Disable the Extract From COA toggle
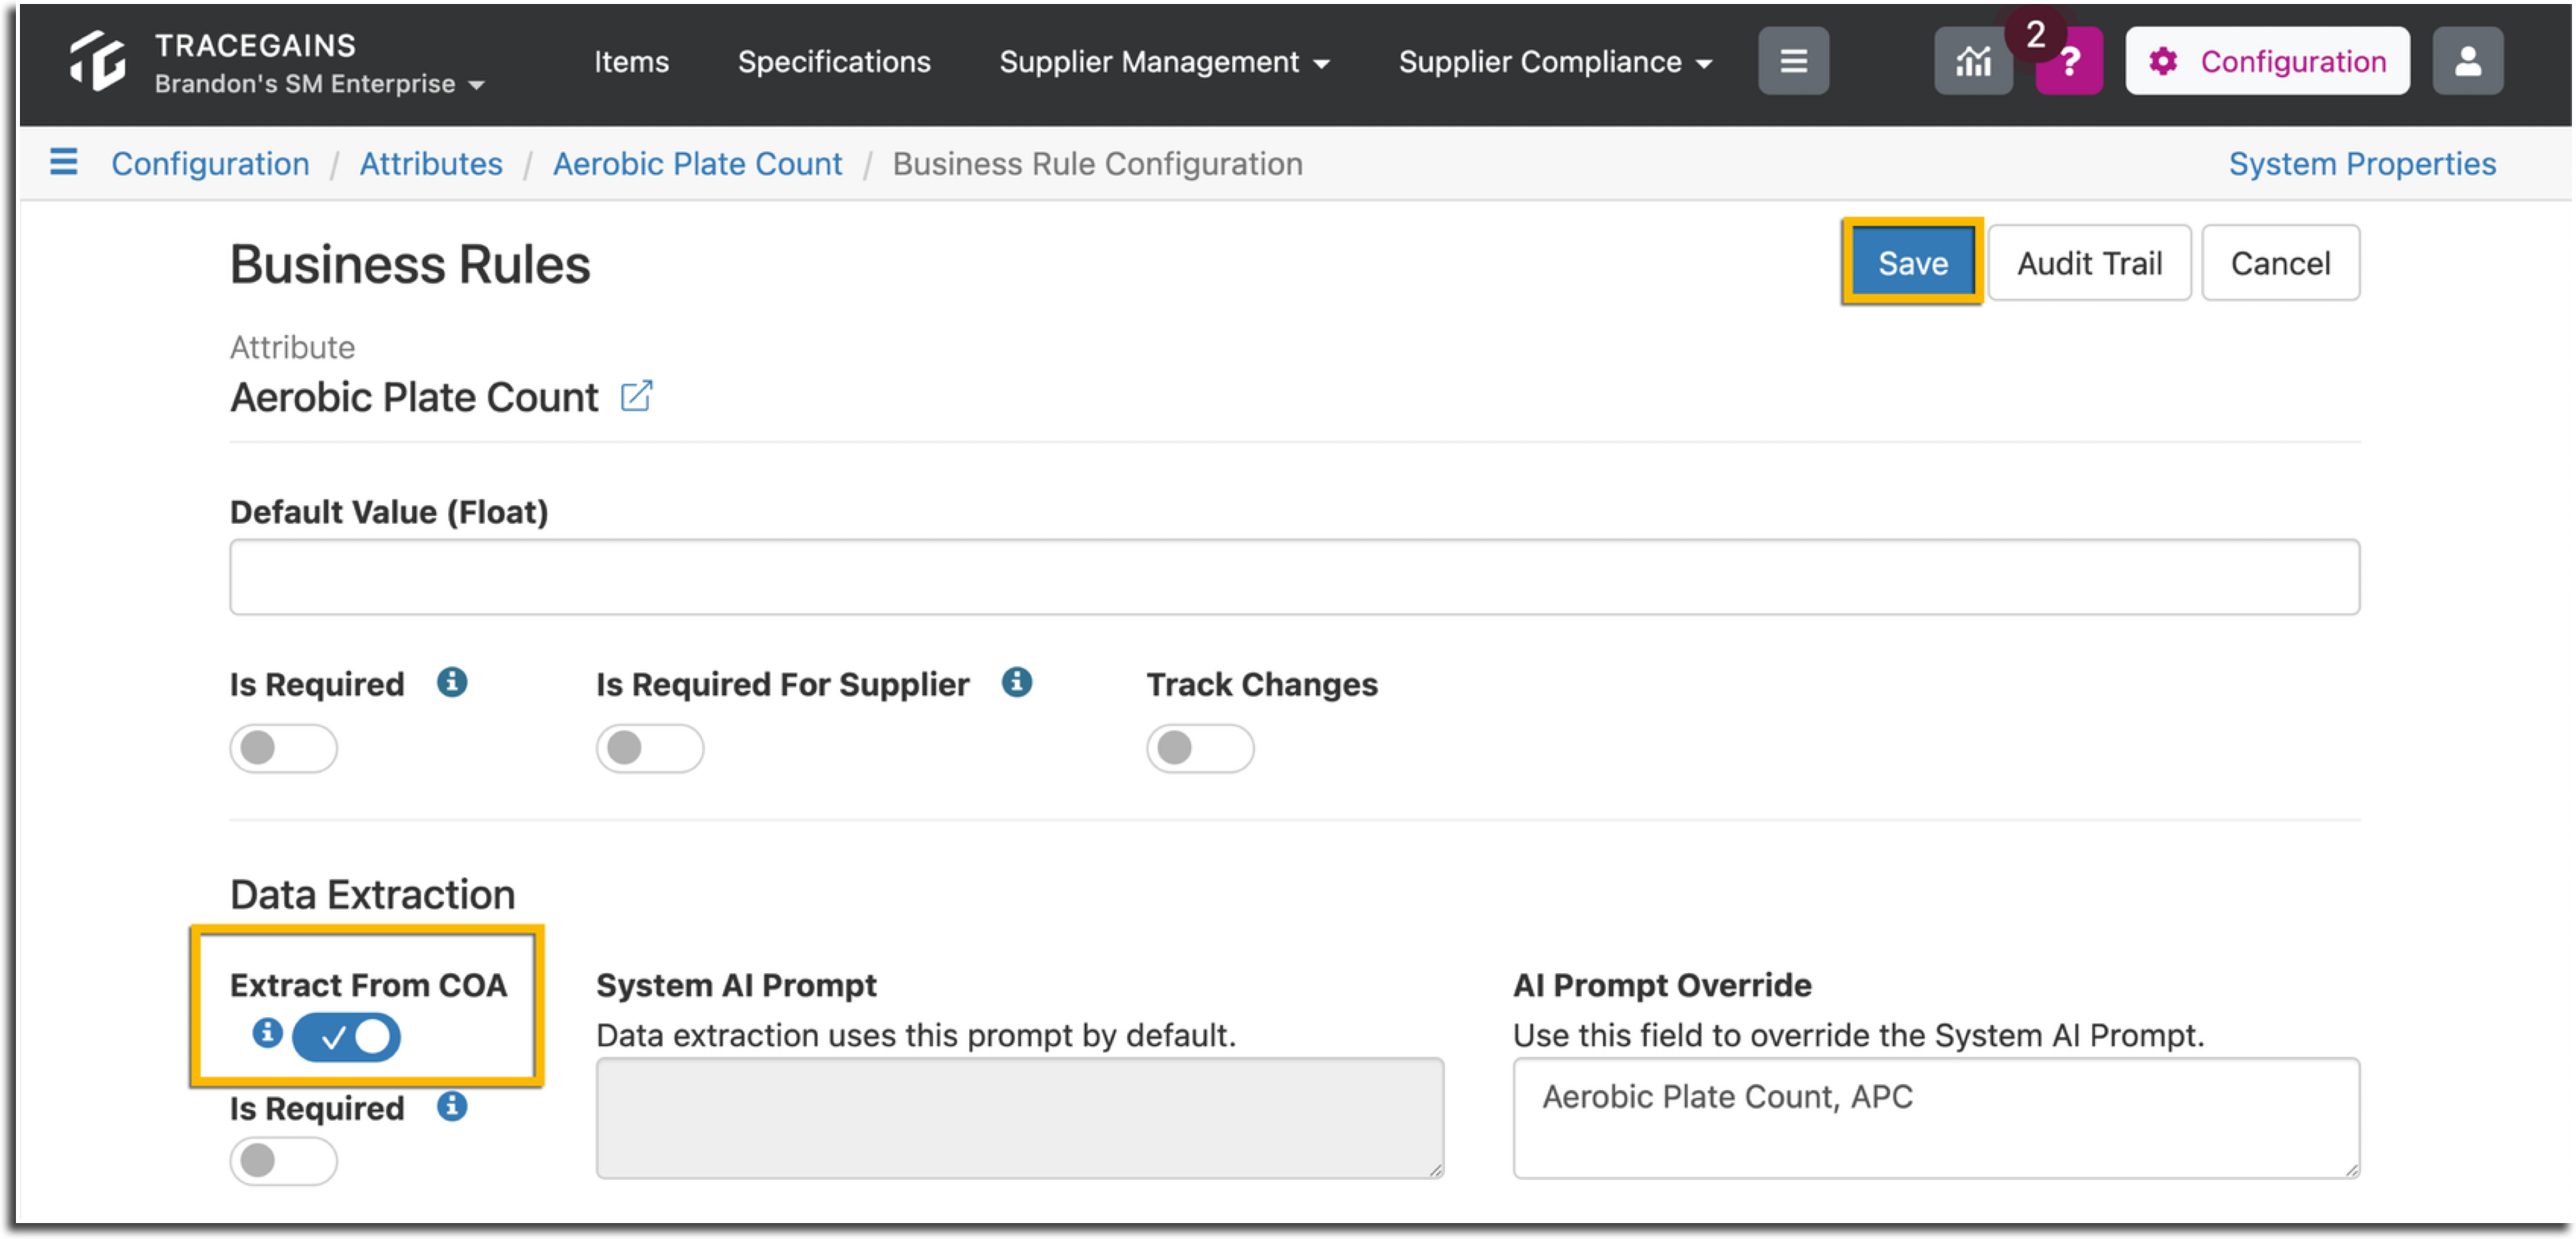This screenshot has height=1239, width=2576. click(x=346, y=1037)
